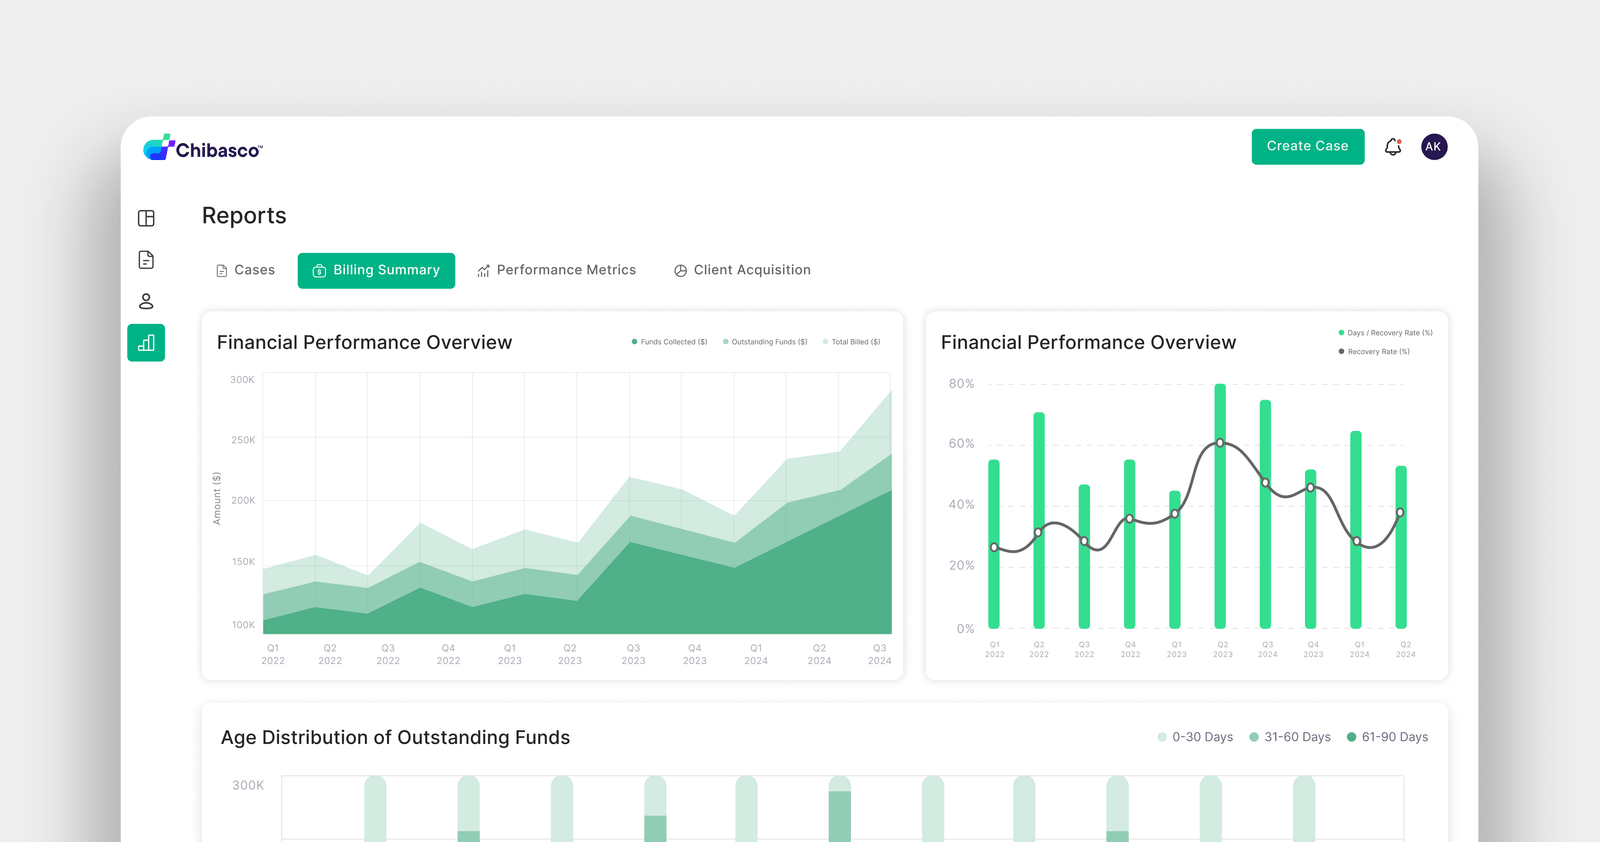Click the Reports page heading
The image size is (1600, 842).
[244, 216]
